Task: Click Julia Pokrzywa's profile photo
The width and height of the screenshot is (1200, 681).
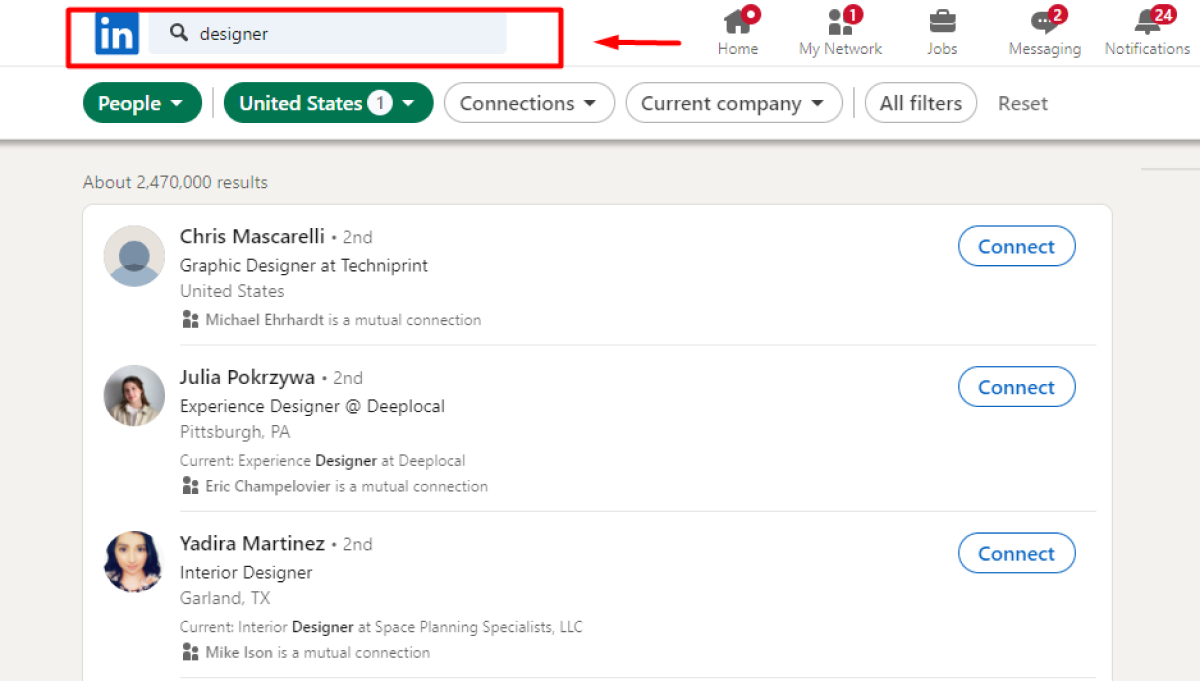Action: coord(133,395)
